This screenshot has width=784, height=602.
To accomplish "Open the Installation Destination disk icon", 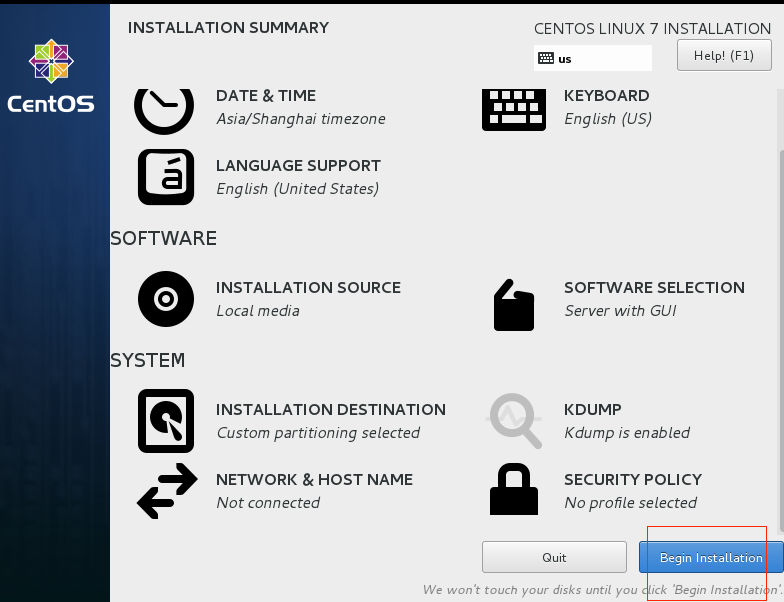I will (x=166, y=421).
